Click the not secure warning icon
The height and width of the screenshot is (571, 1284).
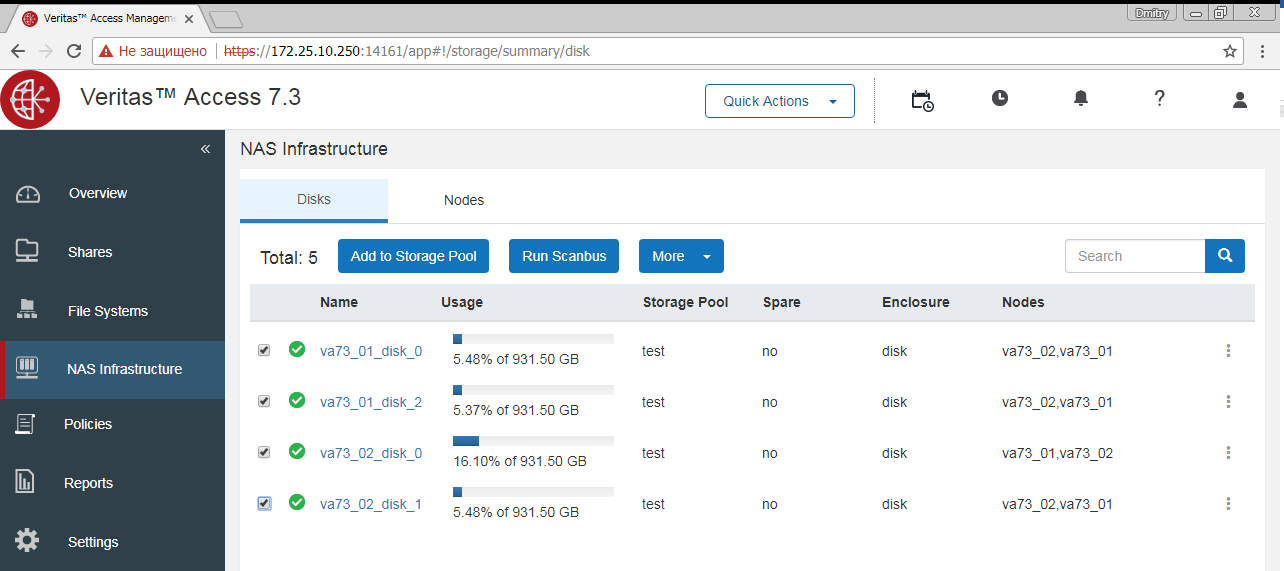pyautogui.click(x=106, y=51)
